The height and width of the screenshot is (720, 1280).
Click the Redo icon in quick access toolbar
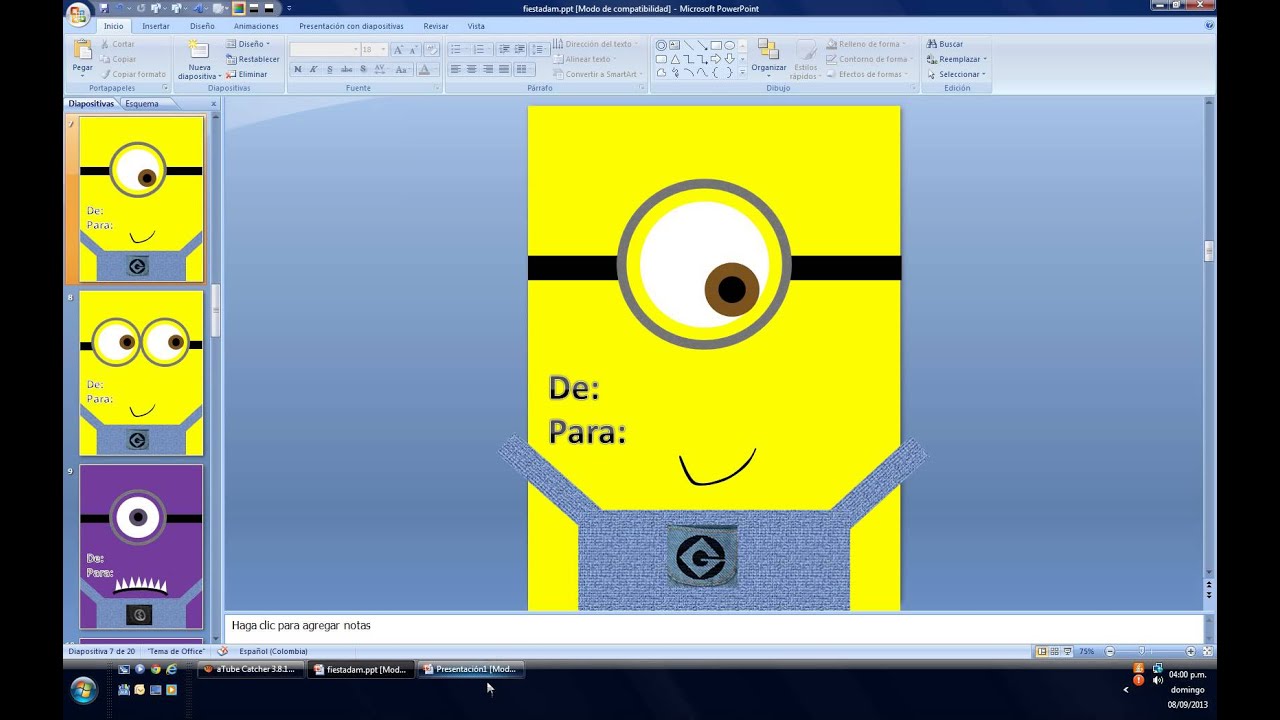coord(141,8)
